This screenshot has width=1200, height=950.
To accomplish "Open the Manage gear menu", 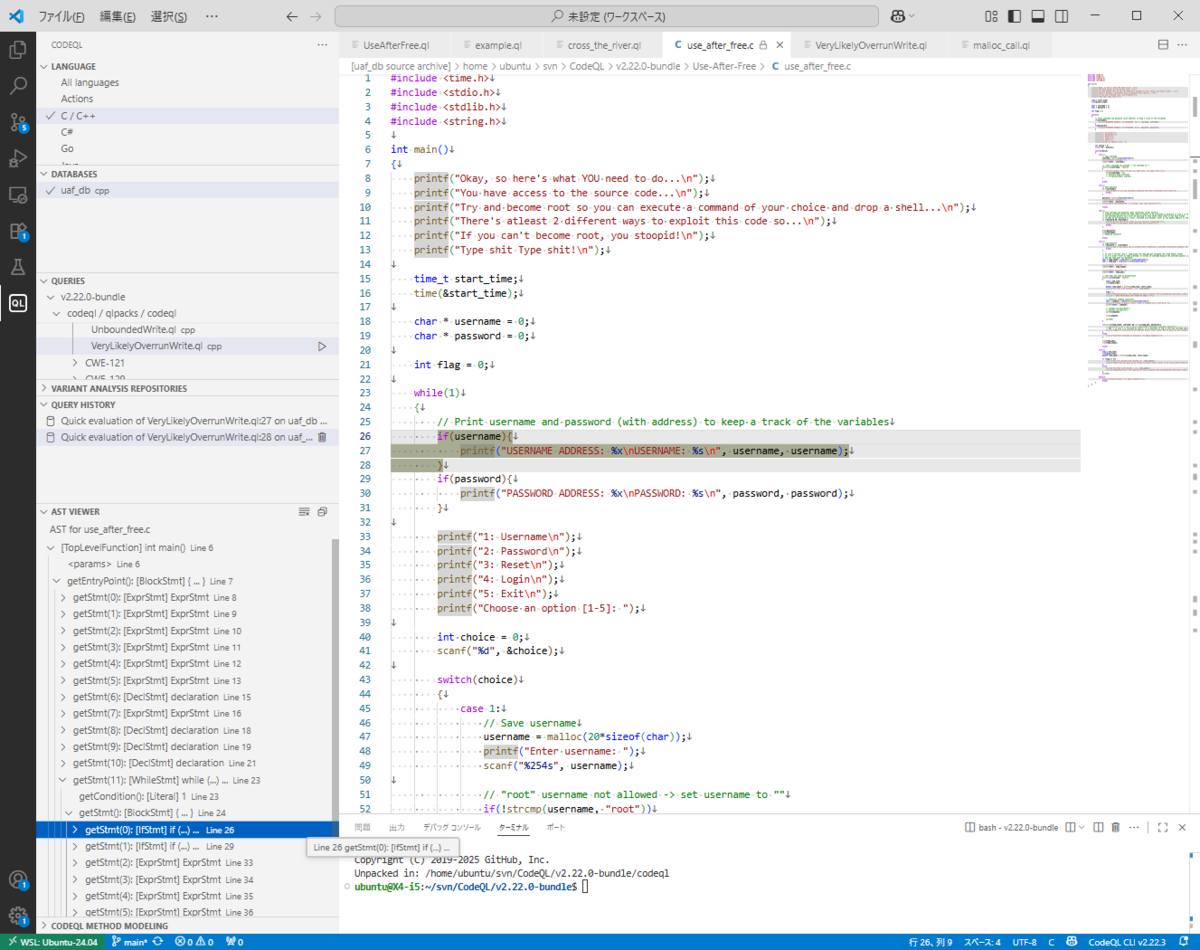I will pos(18,915).
